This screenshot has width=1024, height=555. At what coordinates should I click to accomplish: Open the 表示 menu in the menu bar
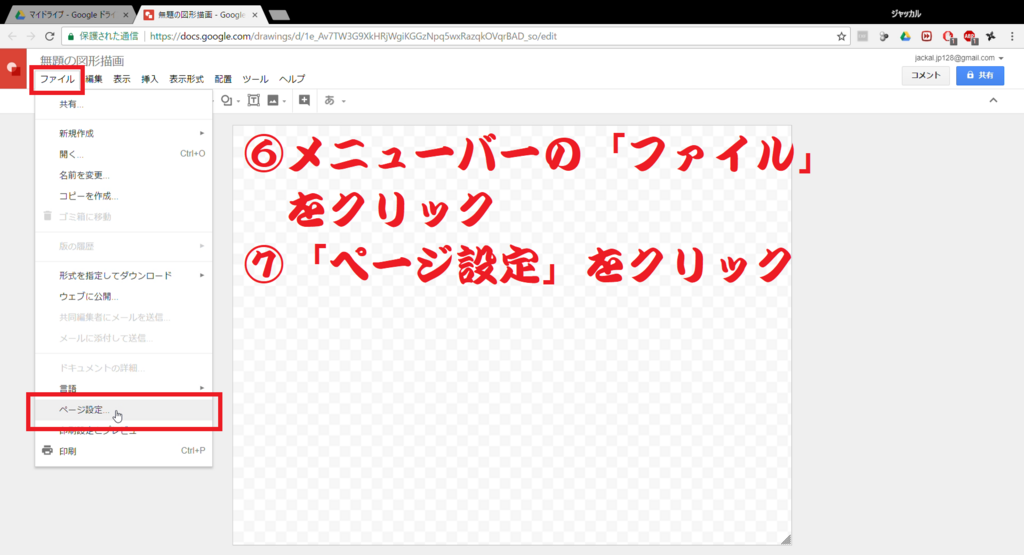[x=121, y=79]
